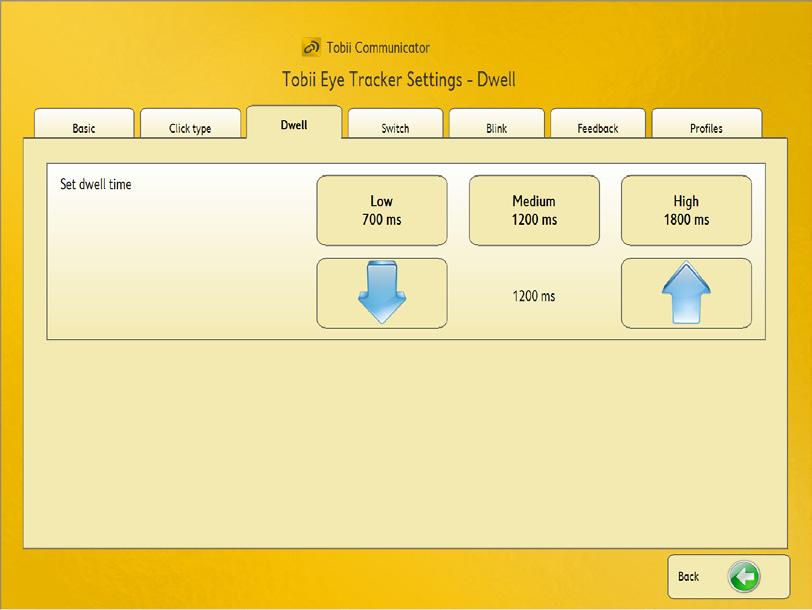The width and height of the screenshot is (812, 610).
Task: Switch to the Basic tab
Action: click(84, 123)
